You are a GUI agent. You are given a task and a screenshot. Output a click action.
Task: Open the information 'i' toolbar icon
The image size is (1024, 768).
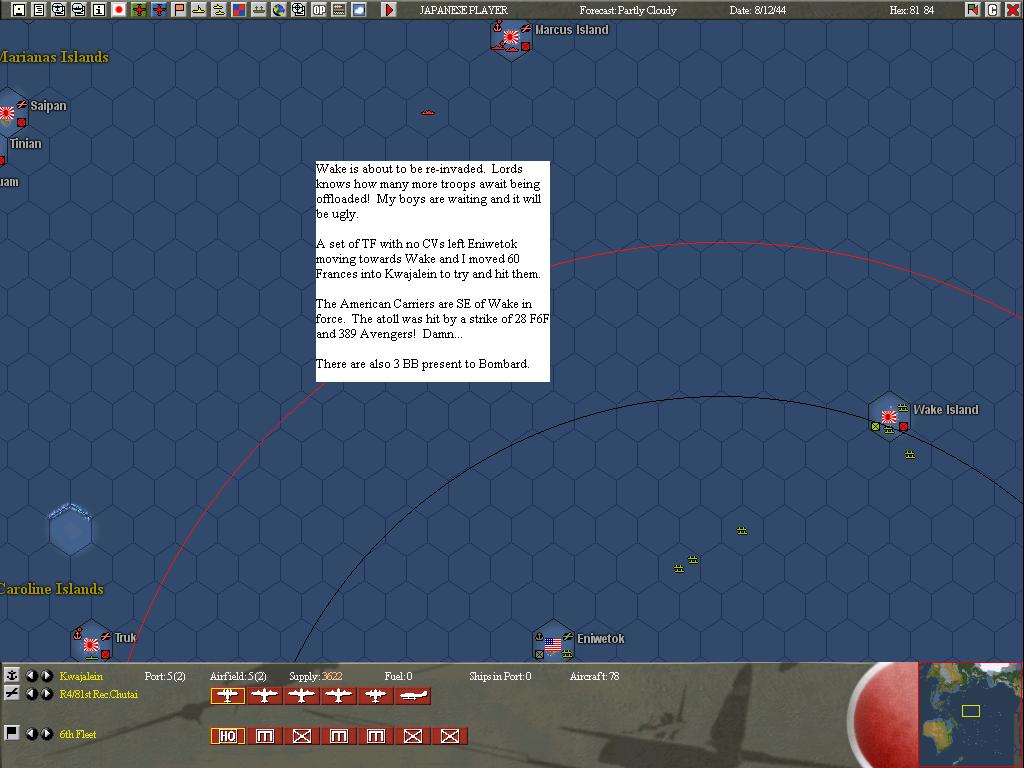pyautogui.click(x=99, y=10)
